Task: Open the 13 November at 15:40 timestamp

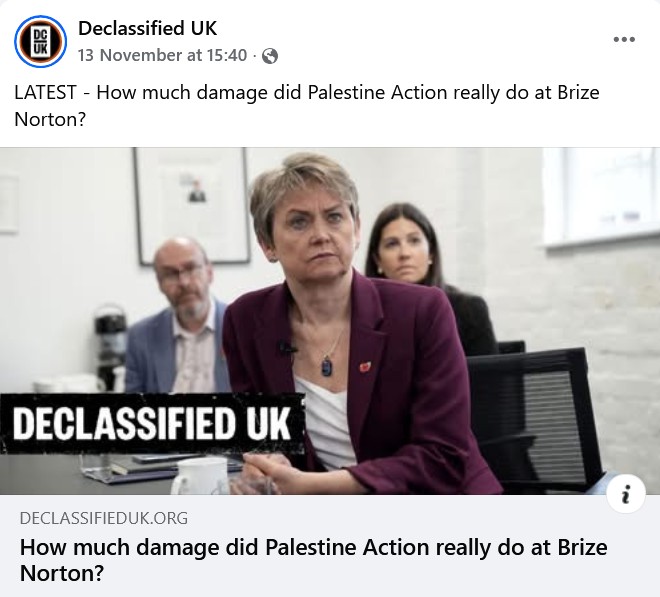Action: 162,56
